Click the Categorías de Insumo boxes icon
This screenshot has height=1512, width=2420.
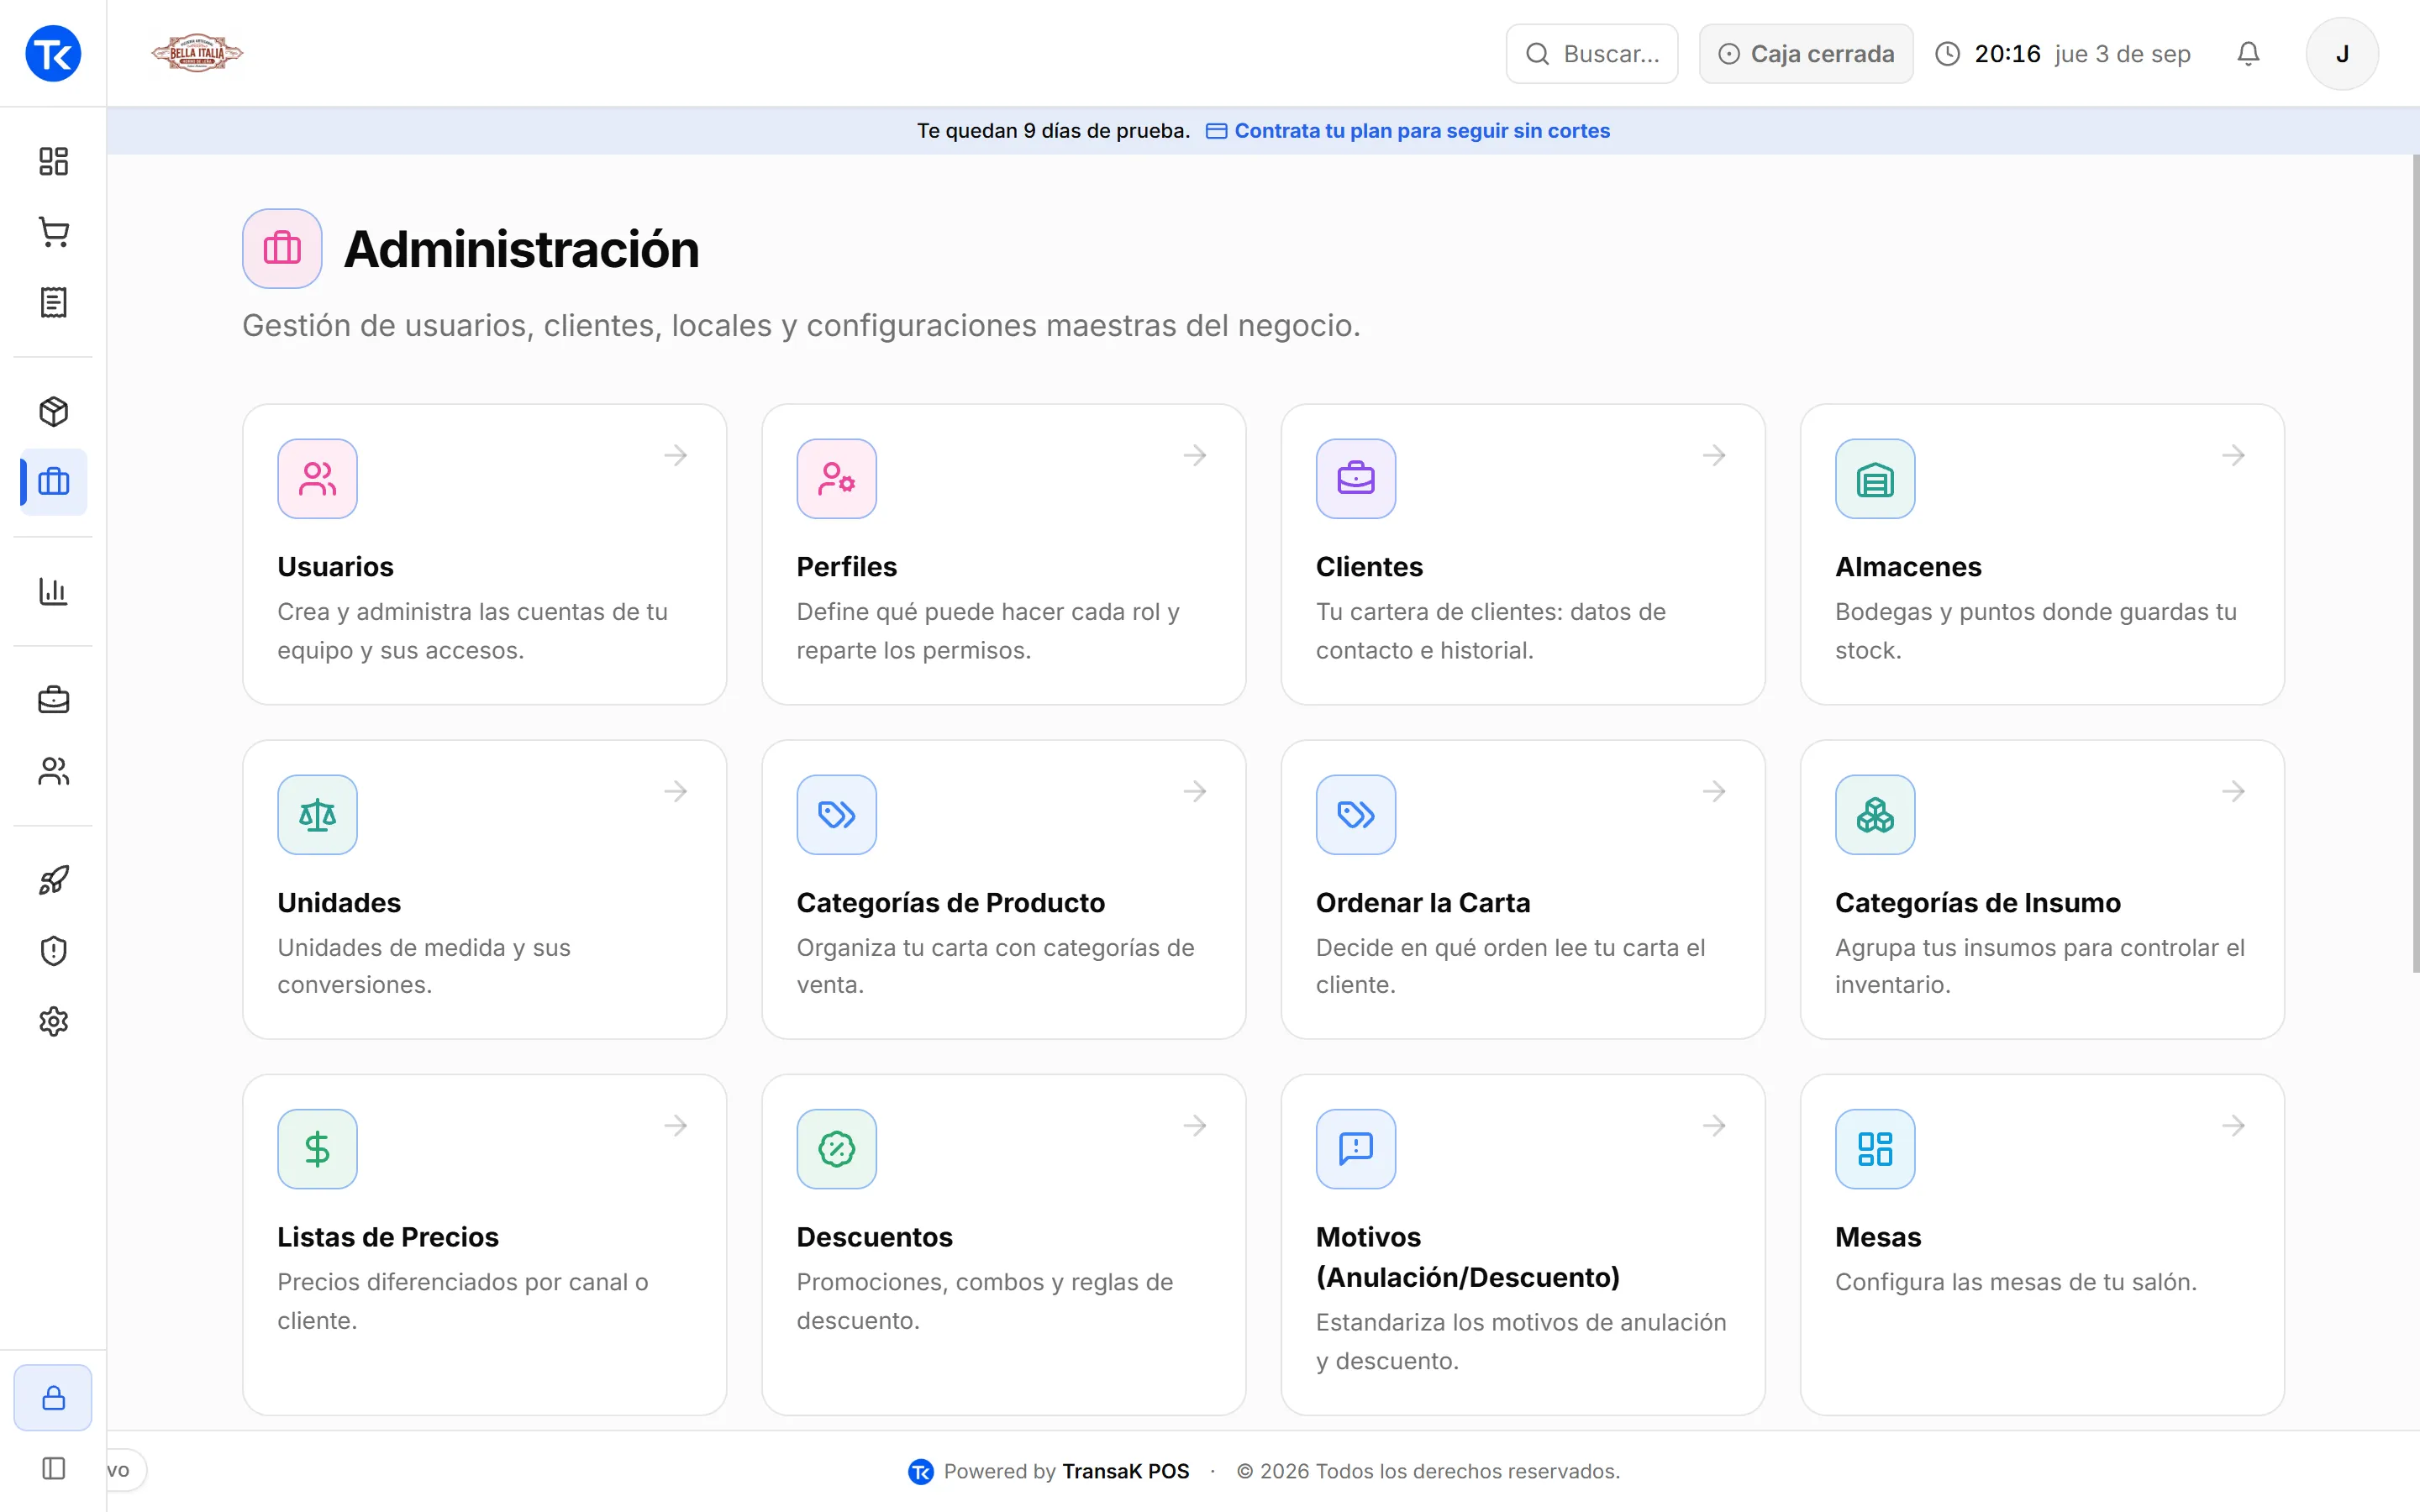pos(1875,815)
